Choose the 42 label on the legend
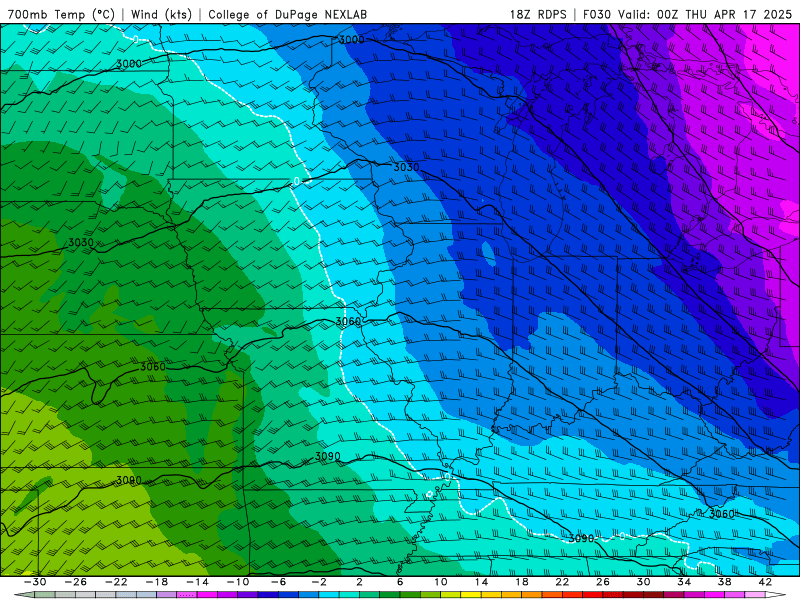The image size is (800, 600). click(765, 582)
